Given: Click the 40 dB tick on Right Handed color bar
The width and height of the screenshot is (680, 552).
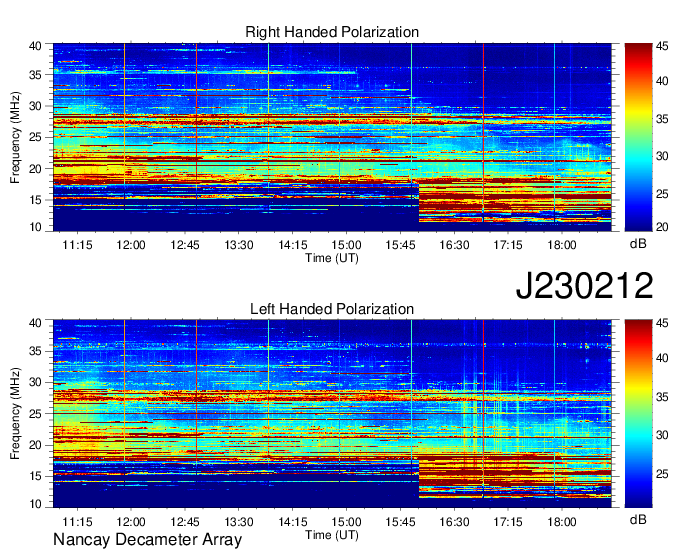Looking at the screenshot, I should (x=662, y=81).
